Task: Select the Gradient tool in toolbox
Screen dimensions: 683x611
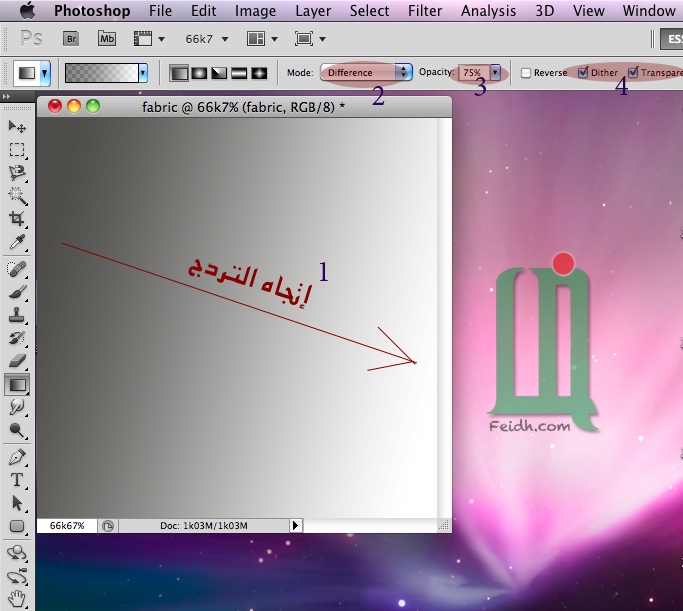Action: (x=17, y=385)
